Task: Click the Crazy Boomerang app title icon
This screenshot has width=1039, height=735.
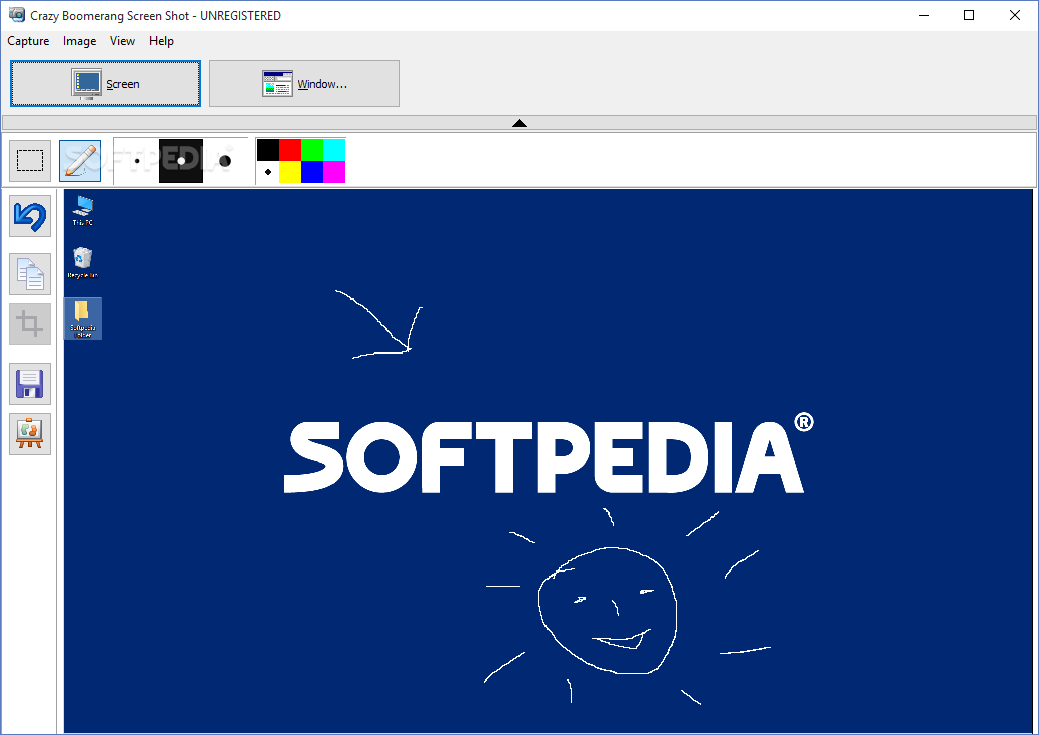Action: pyautogui.click(x=17, y=15)
